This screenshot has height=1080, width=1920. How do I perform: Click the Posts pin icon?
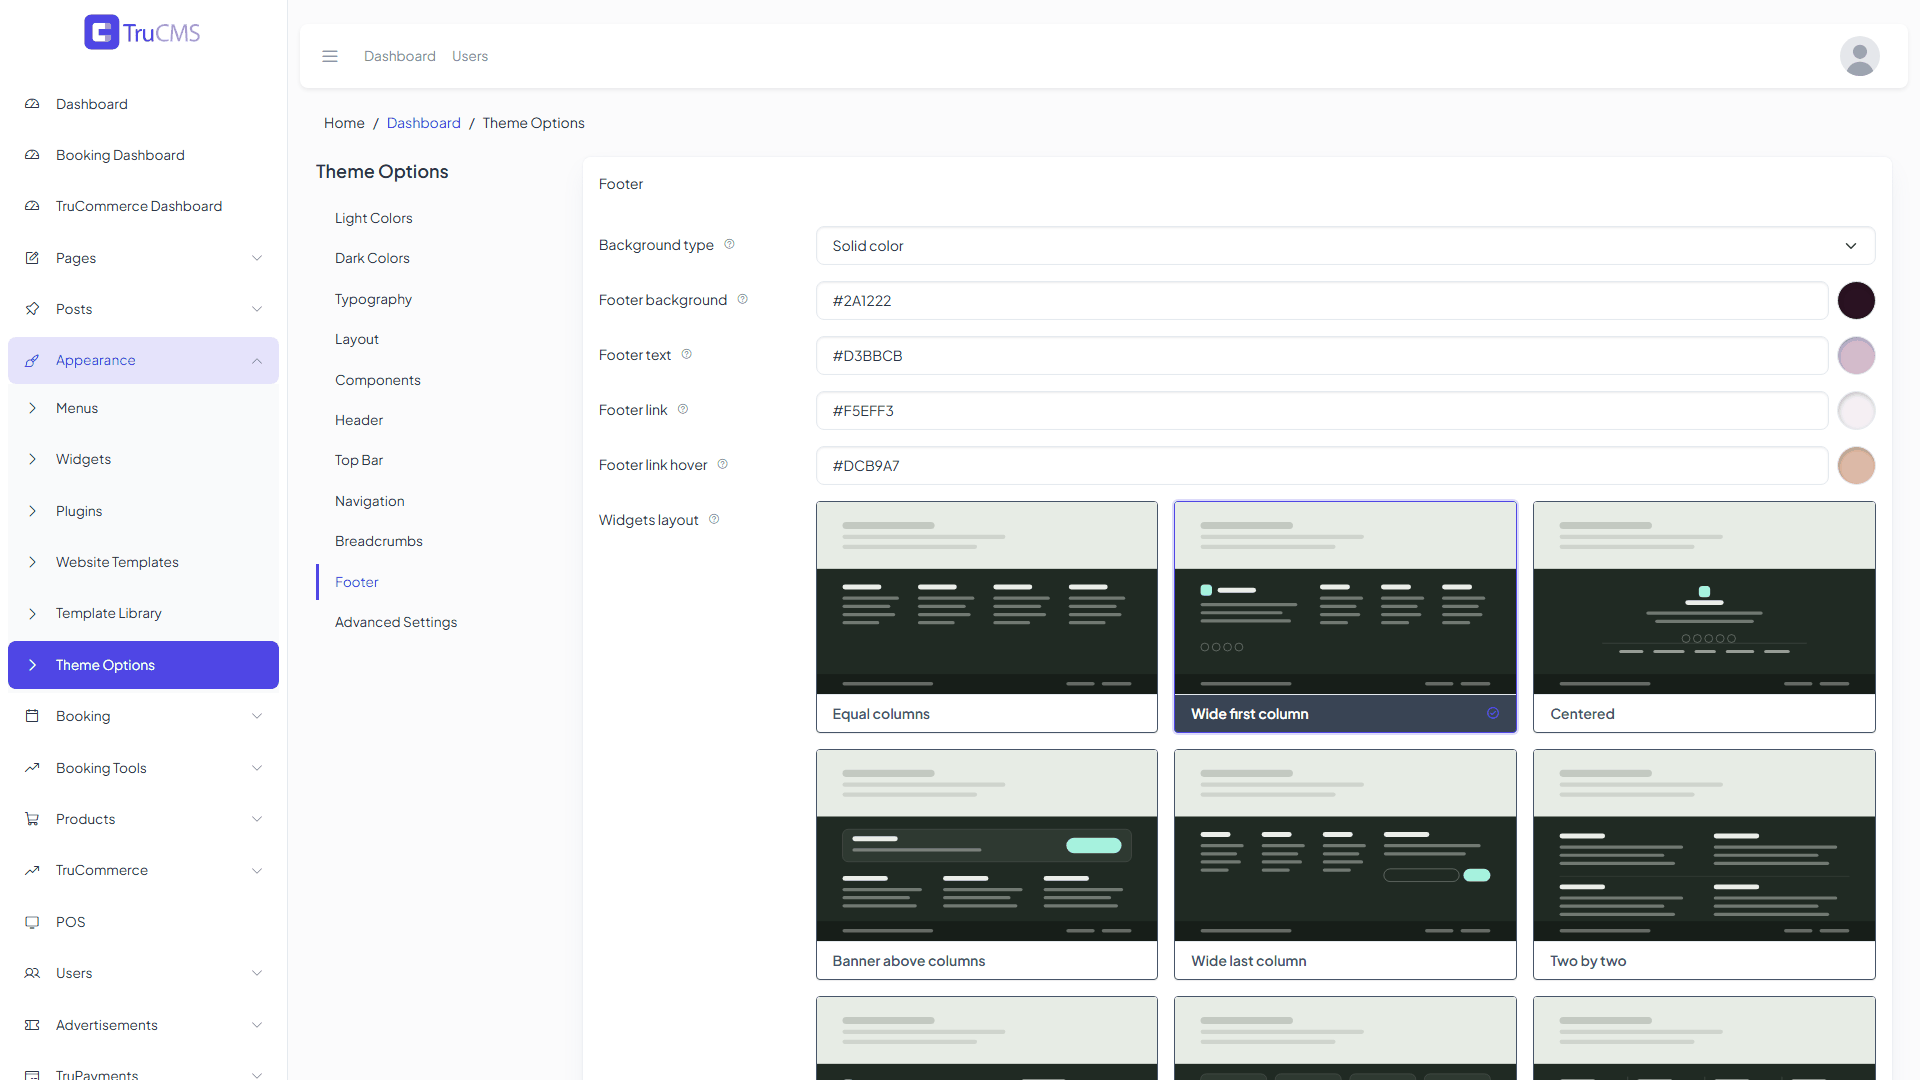coord(32,309)
